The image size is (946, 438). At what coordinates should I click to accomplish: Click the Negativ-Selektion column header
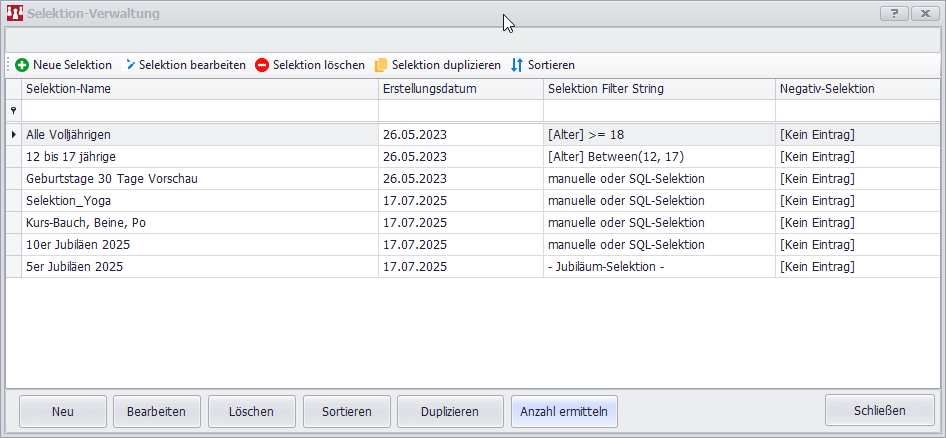(856, 89)
